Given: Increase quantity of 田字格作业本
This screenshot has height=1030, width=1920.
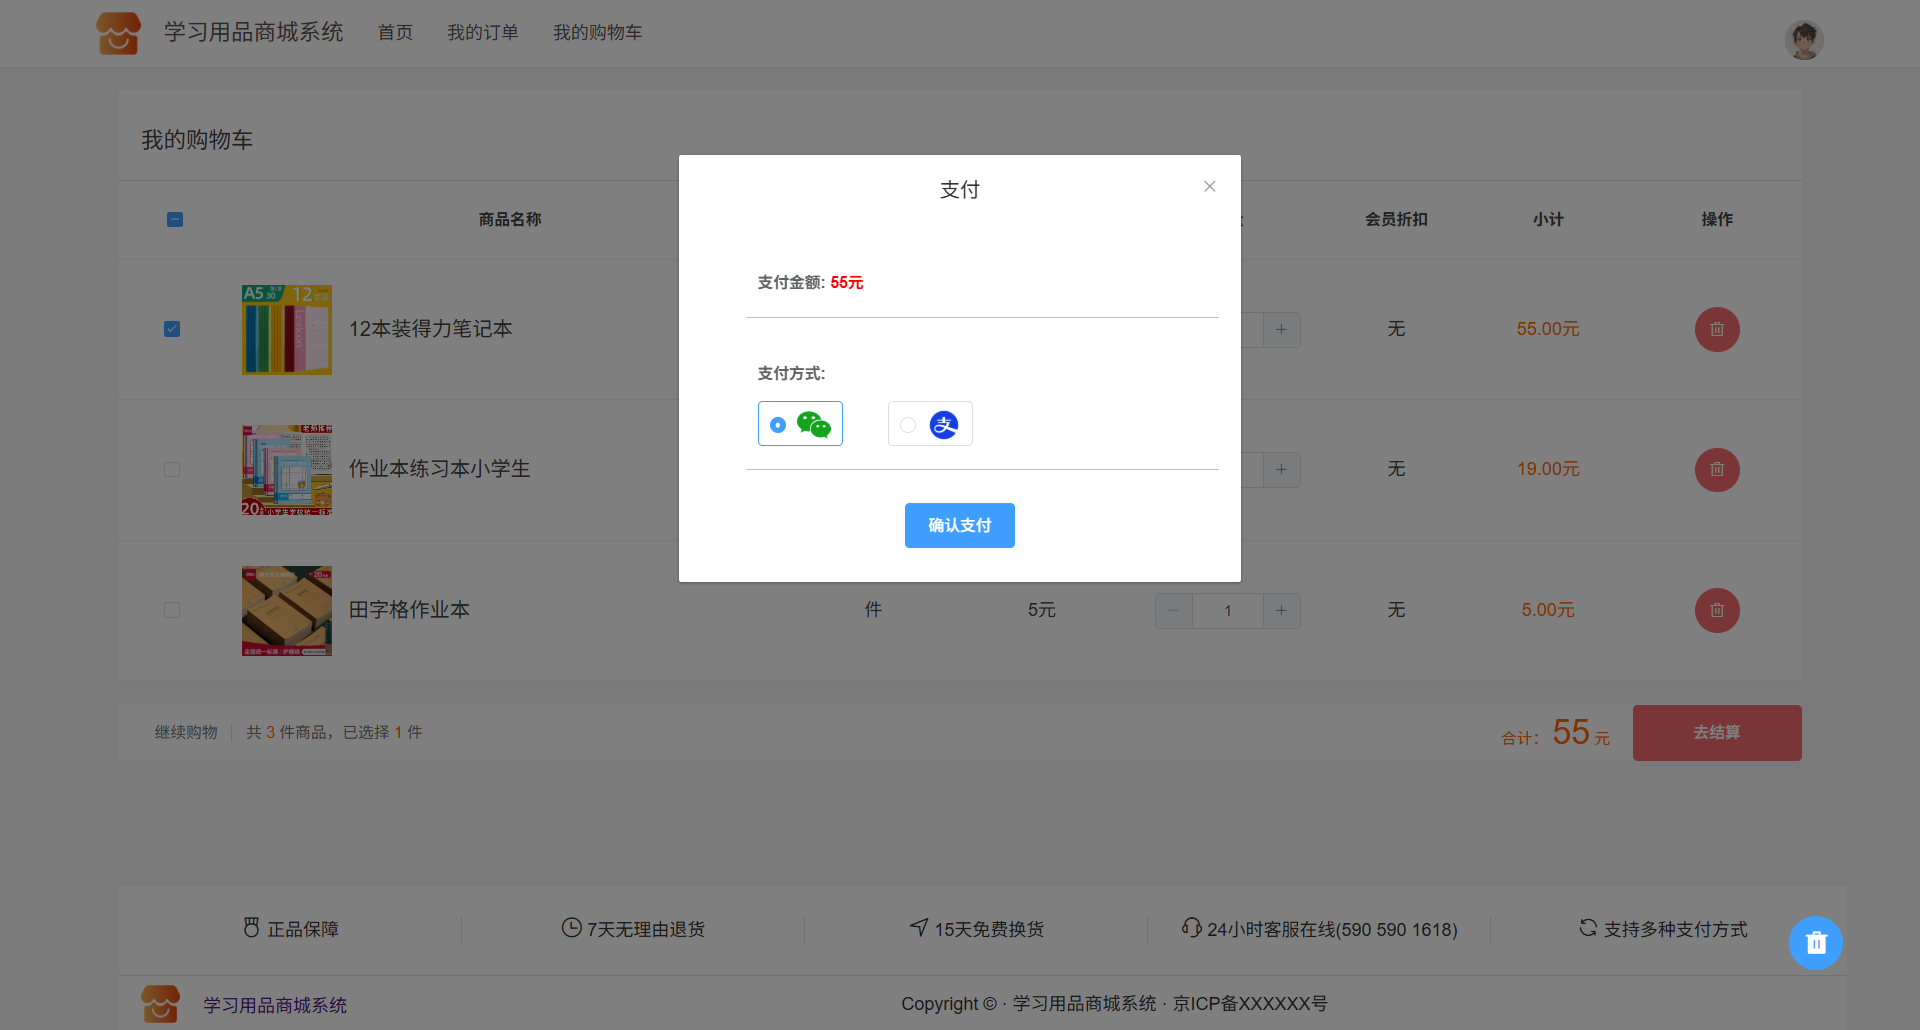Looking at the screenshot, I should tap(1281, 610).
